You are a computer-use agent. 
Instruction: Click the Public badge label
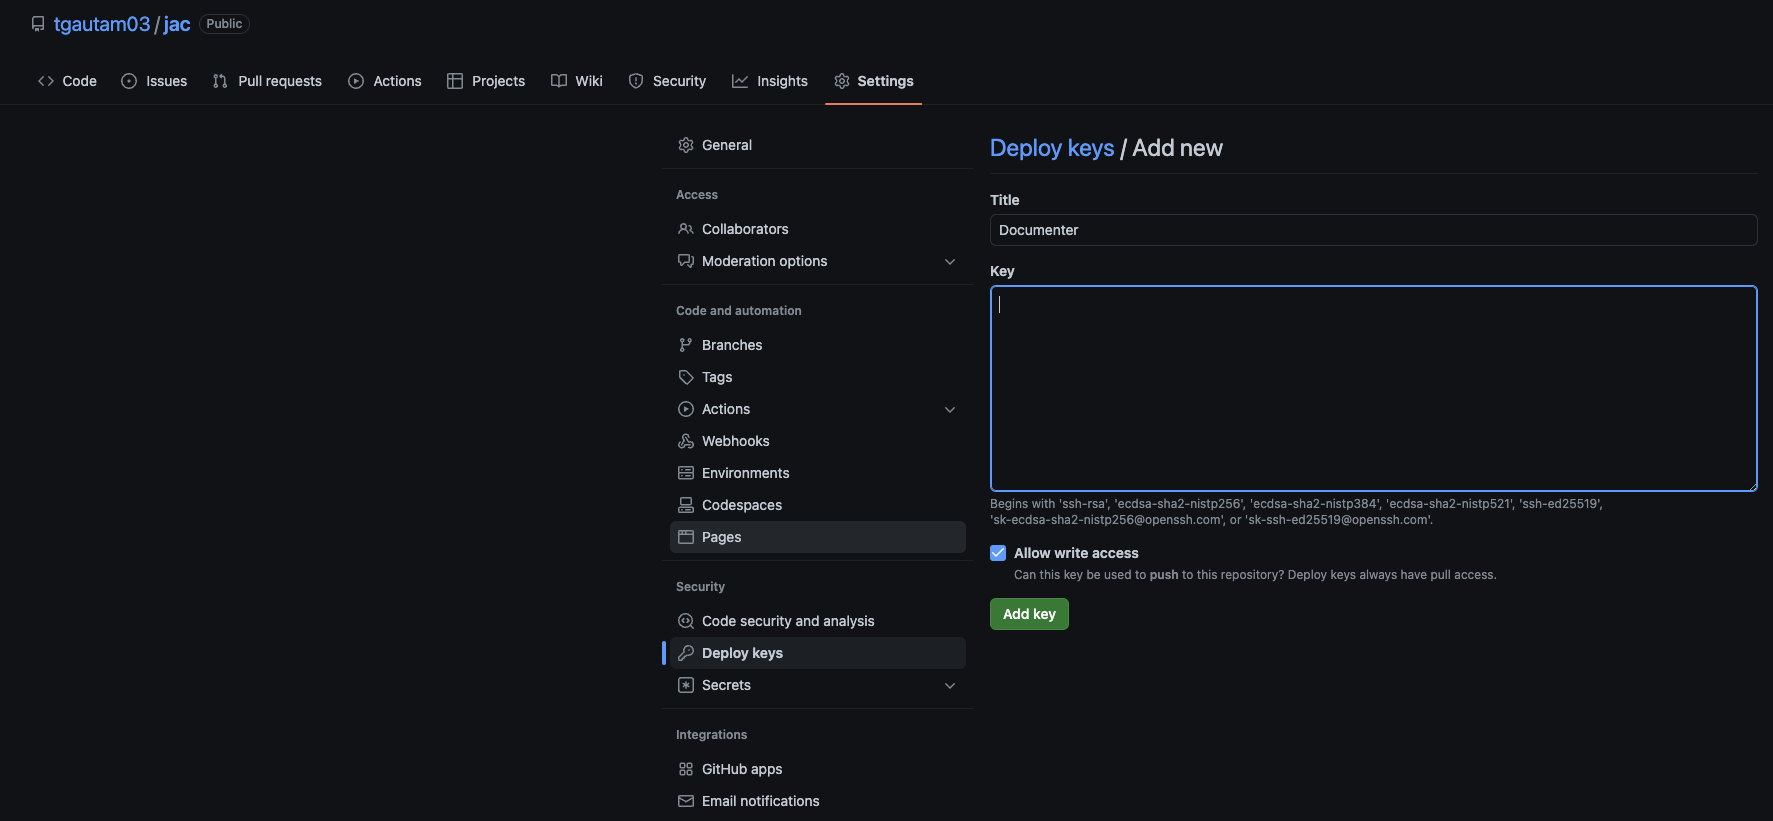tap(224, 24)
